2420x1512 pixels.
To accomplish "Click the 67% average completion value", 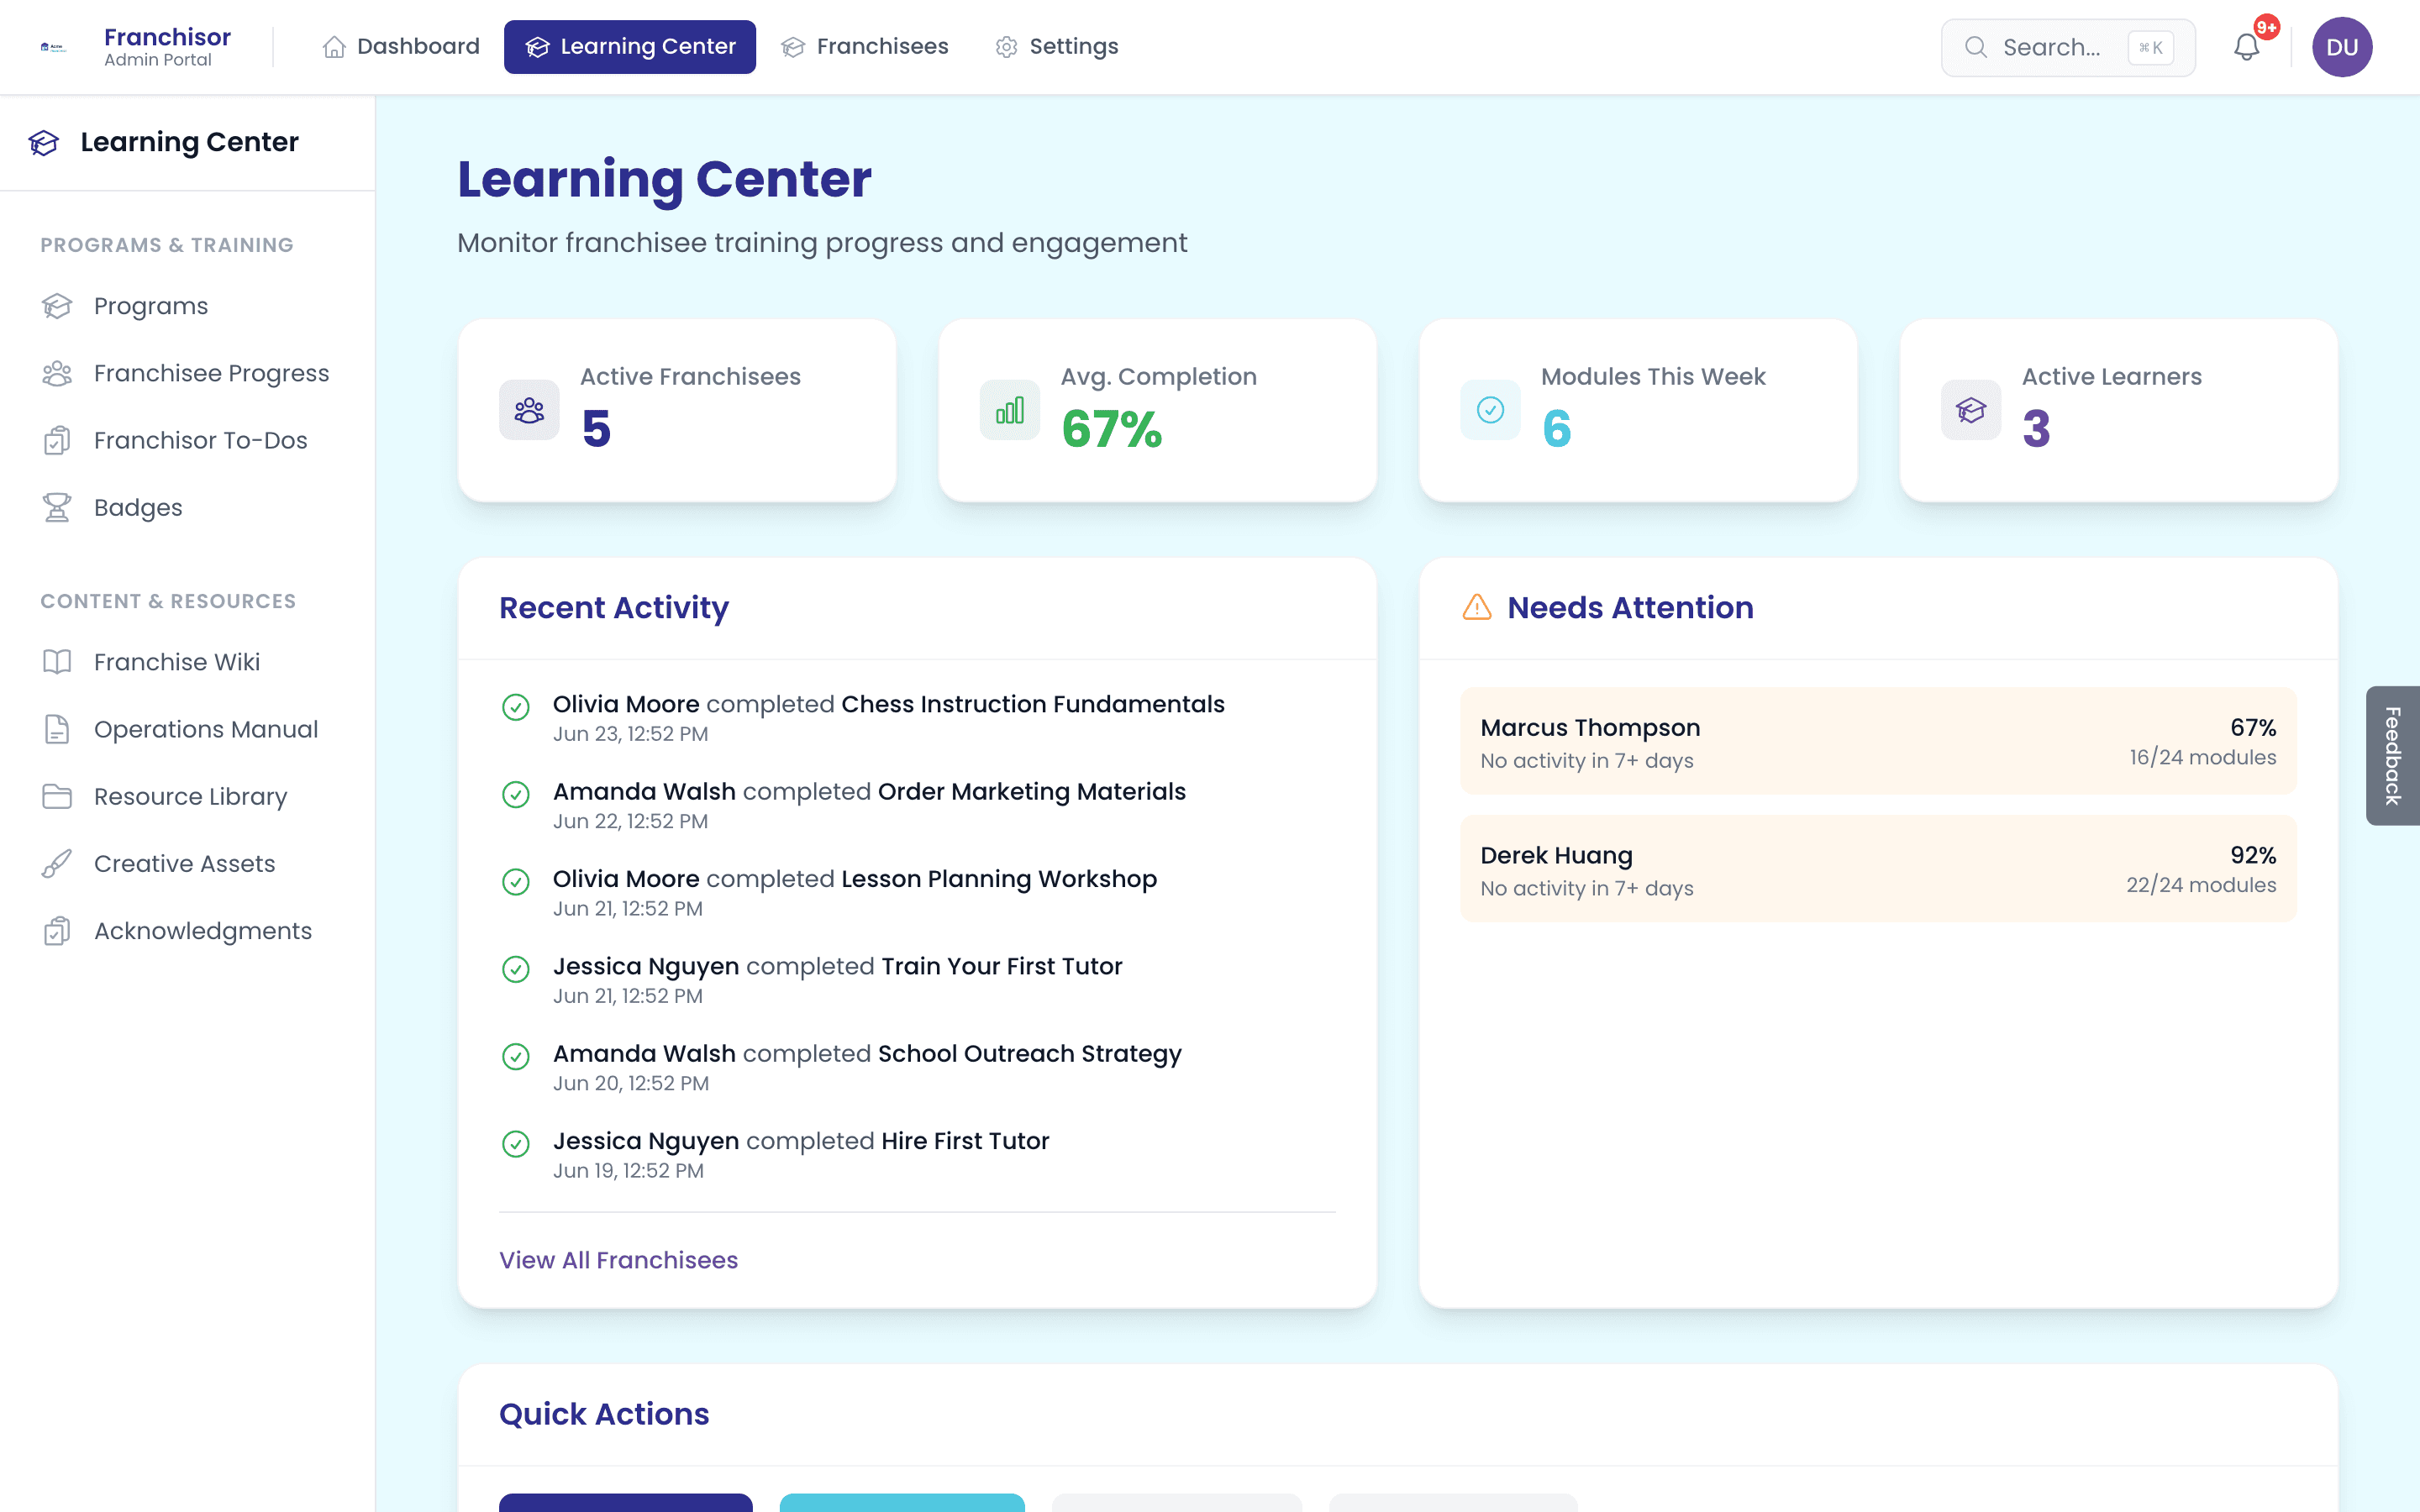I will click(1111, 429).
